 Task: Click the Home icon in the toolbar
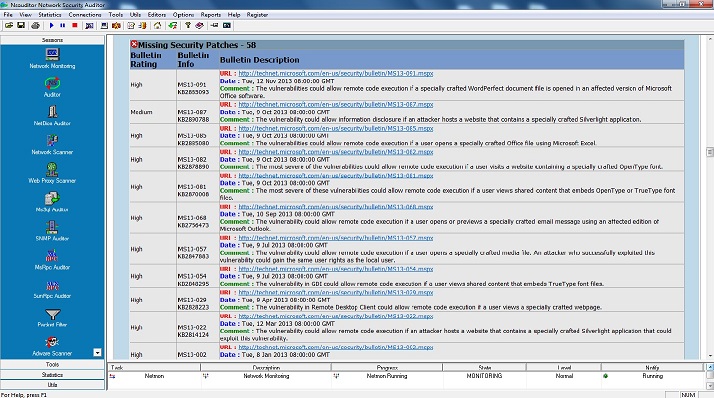(157, 26)
